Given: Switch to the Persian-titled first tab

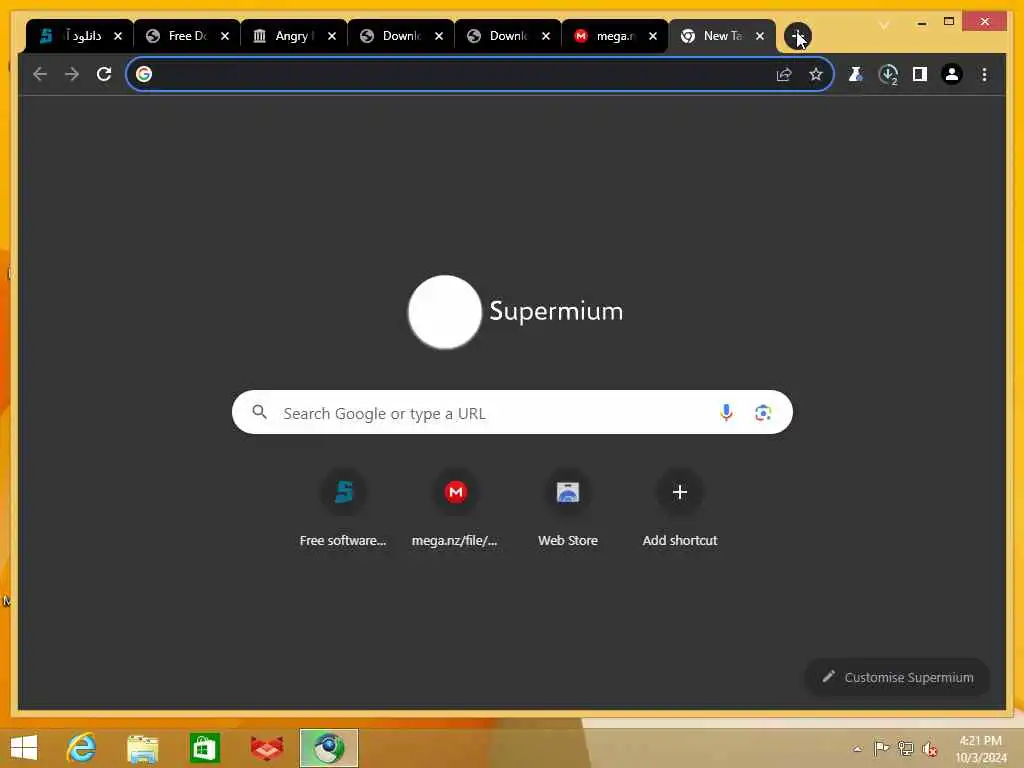Looking at the screenshot, I should tap(80, 36).
